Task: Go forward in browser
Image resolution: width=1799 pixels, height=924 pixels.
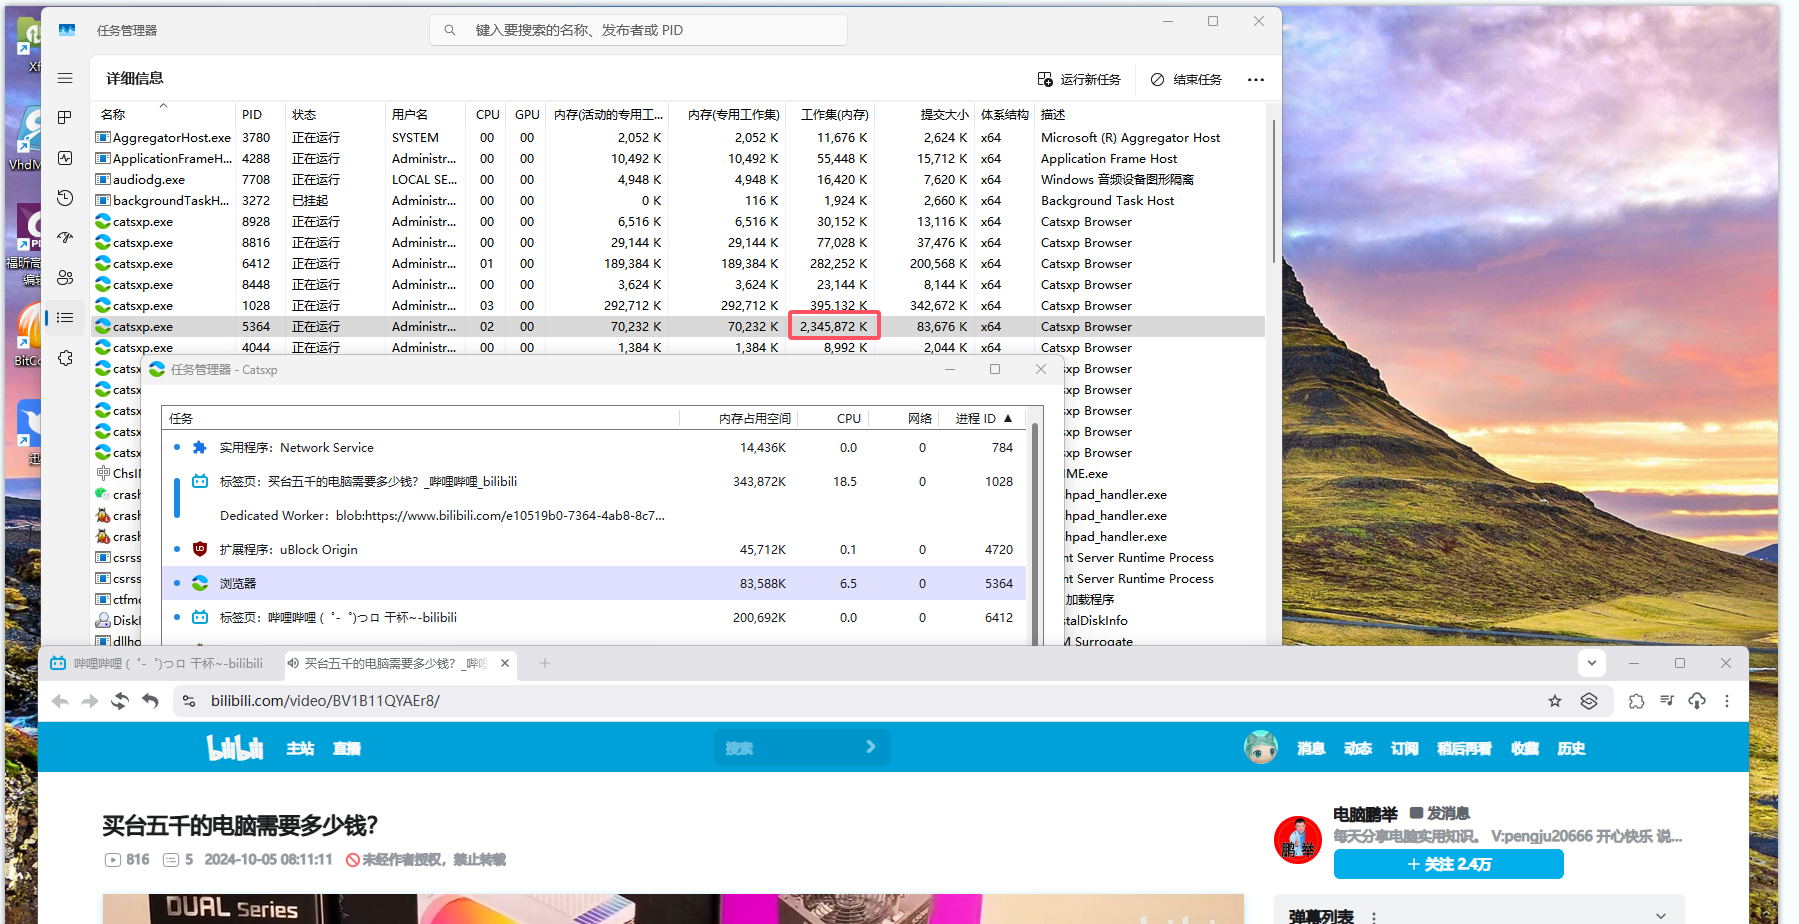Action: pos(90,701)
